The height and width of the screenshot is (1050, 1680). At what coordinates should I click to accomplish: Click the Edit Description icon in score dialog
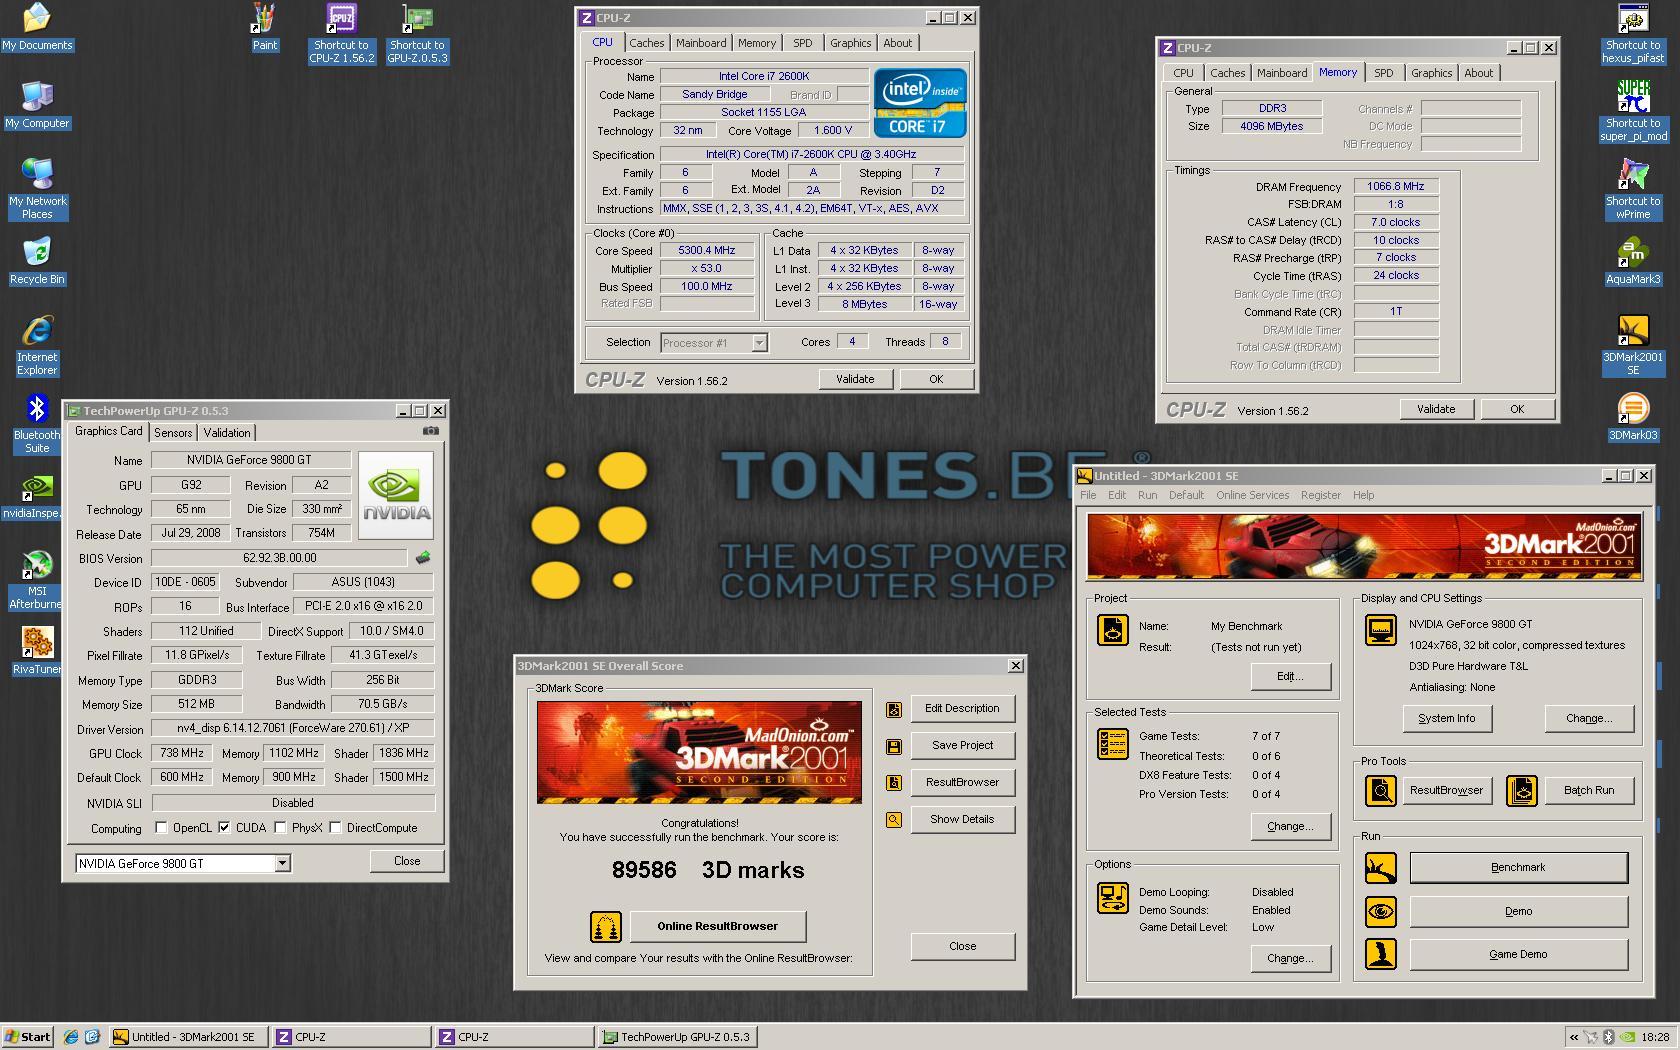coord(893,709)
